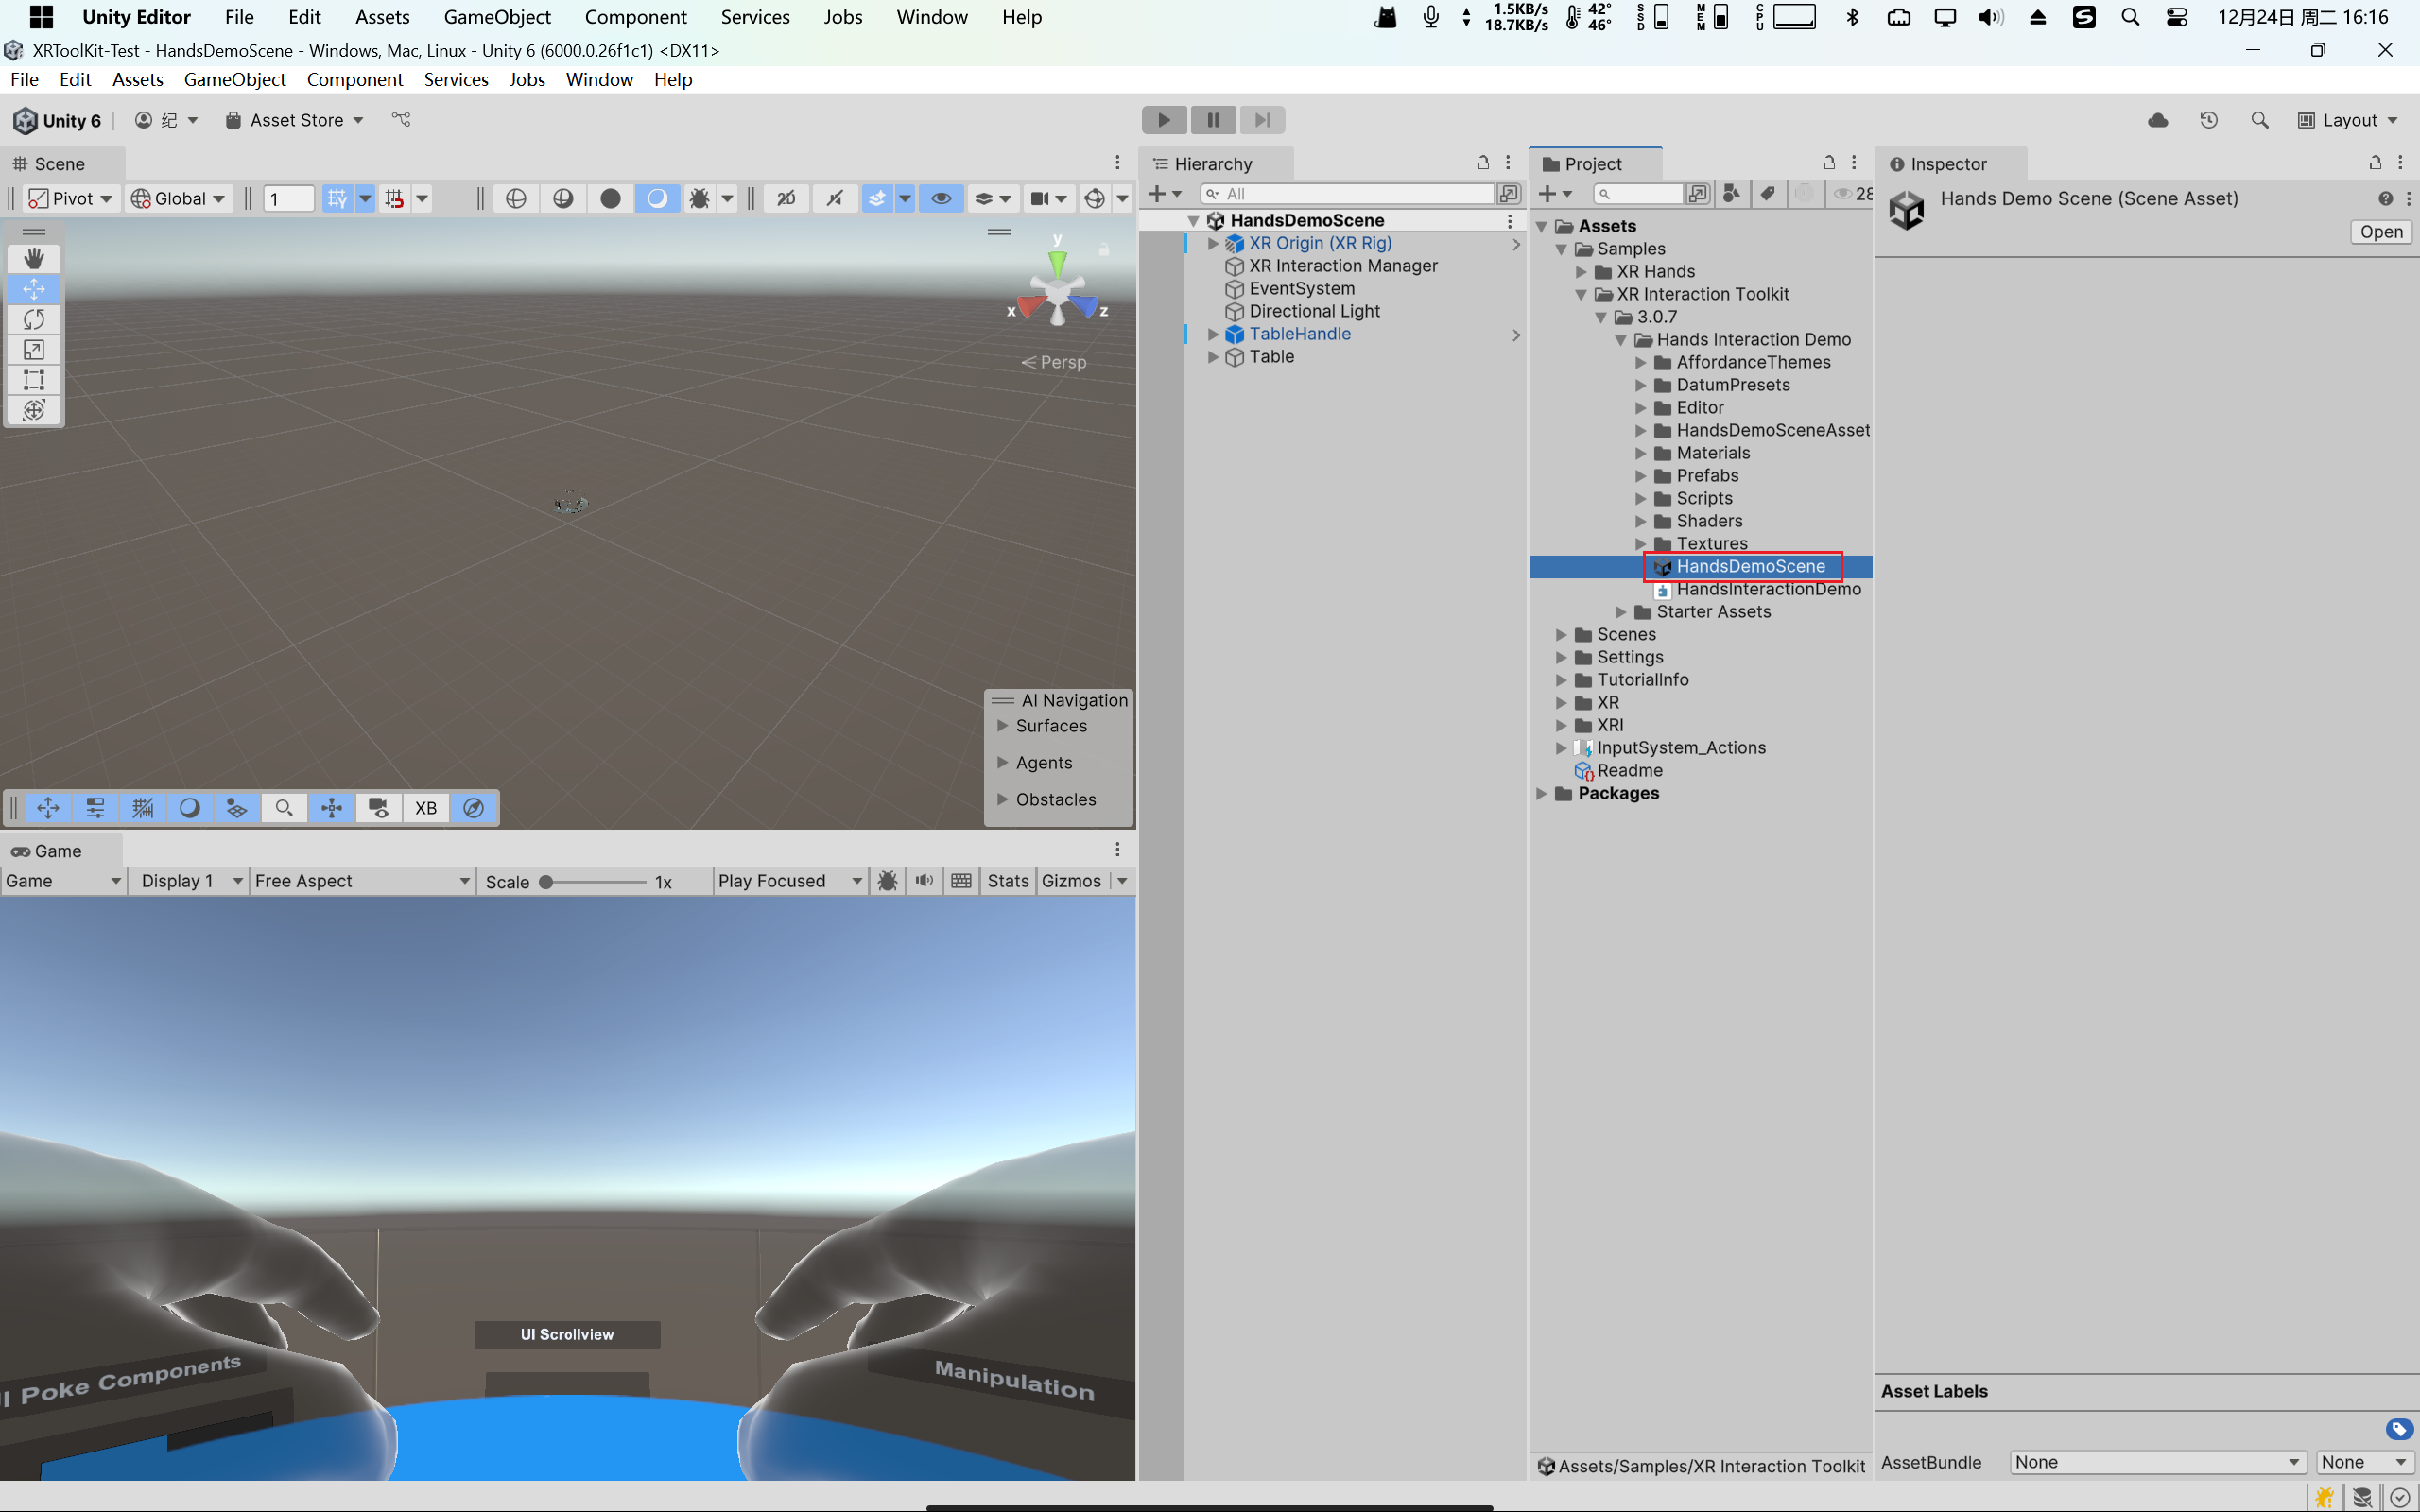Screen dimensions: 2420x1512
Task: Toggle scene effects (skybox/fx) button
Action: 877,198
